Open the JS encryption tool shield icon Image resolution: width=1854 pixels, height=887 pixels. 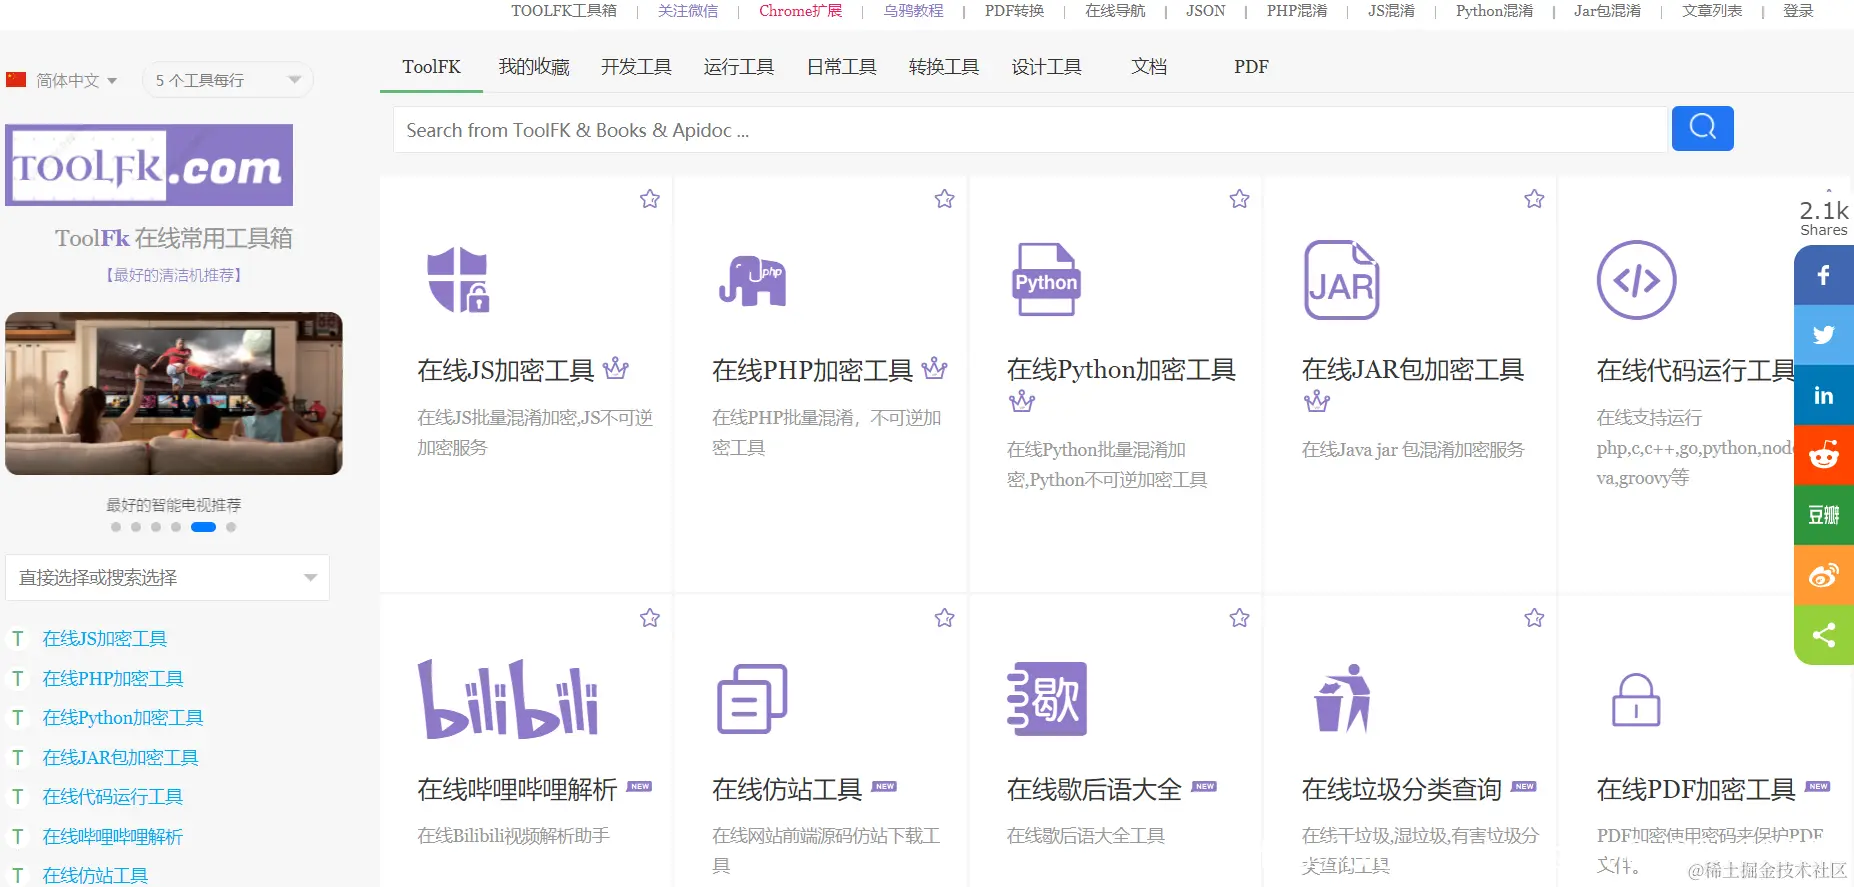[x=458, y=279]
